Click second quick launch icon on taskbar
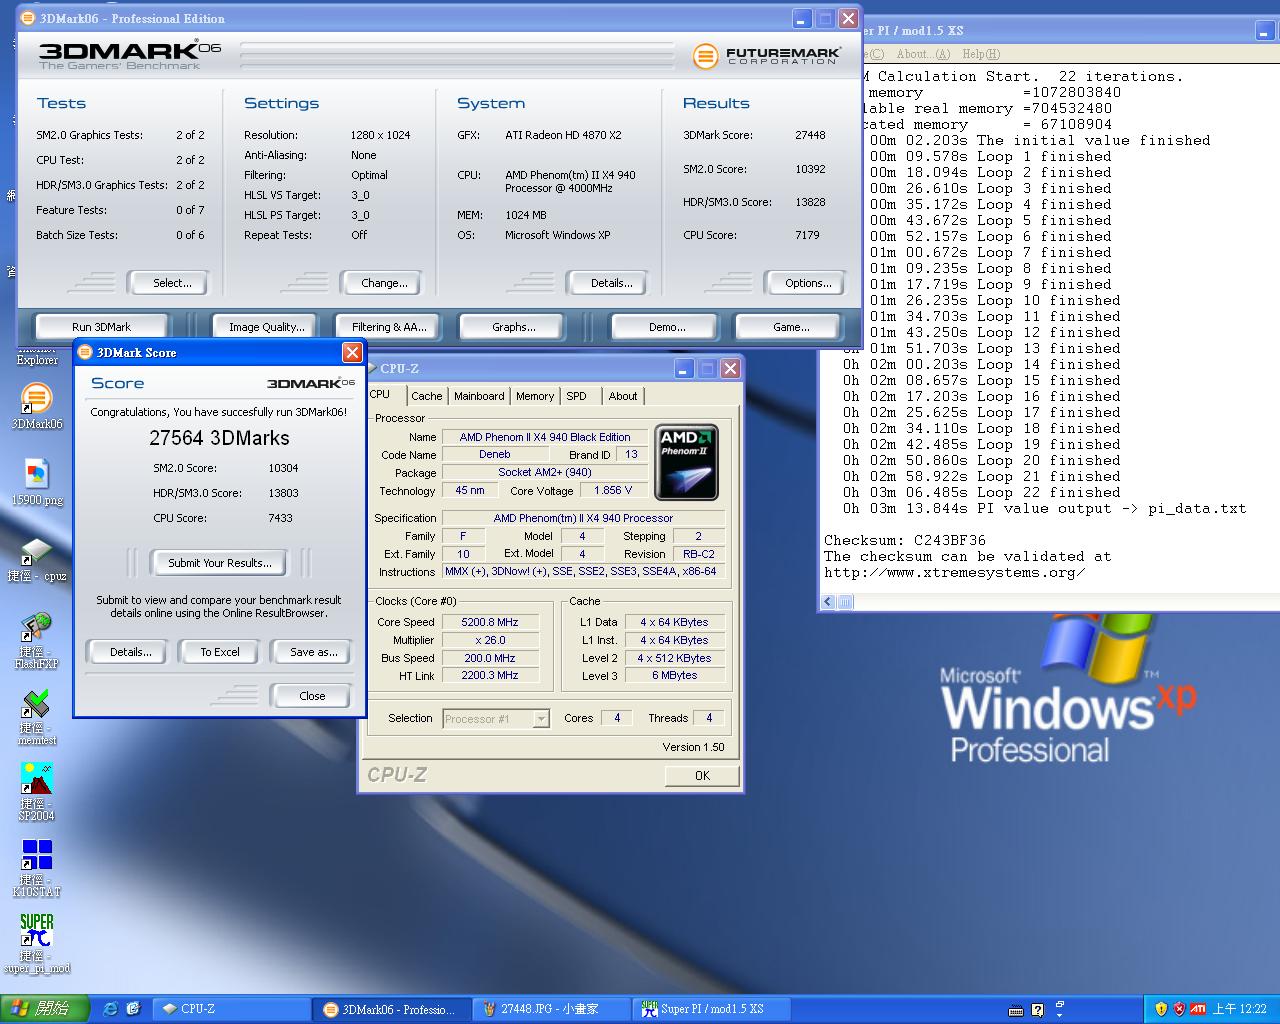The height and width of the screenshot is (1024, 1280). coord(133,1009)
